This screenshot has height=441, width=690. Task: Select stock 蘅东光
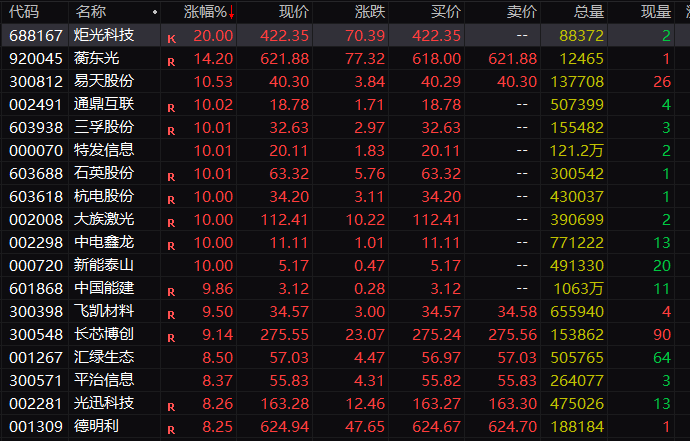[96, 58]
